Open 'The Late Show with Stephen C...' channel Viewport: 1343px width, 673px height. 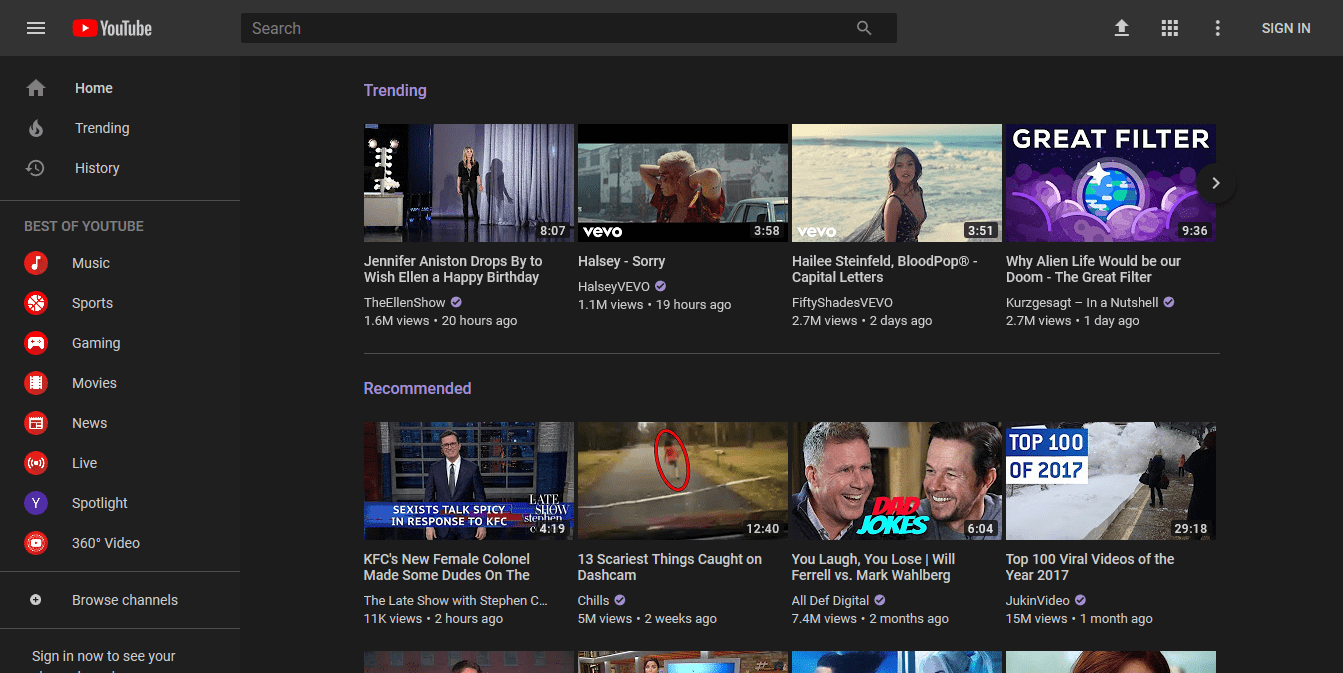pos(456,600)
